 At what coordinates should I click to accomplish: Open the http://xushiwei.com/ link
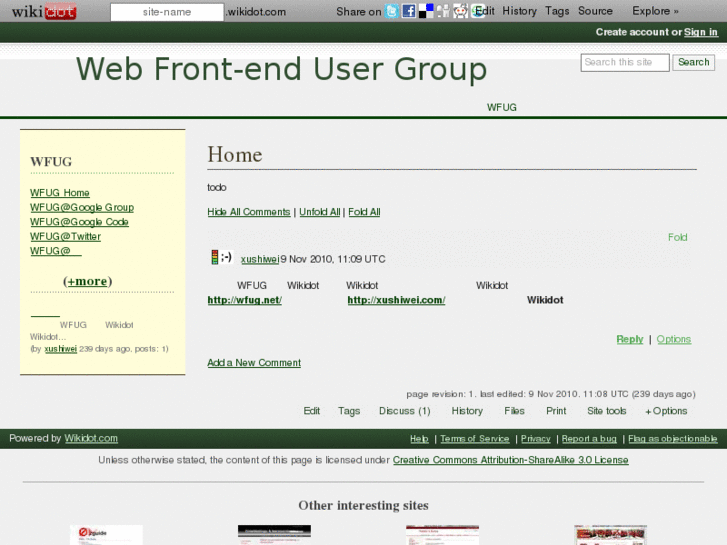coord(396,300)
